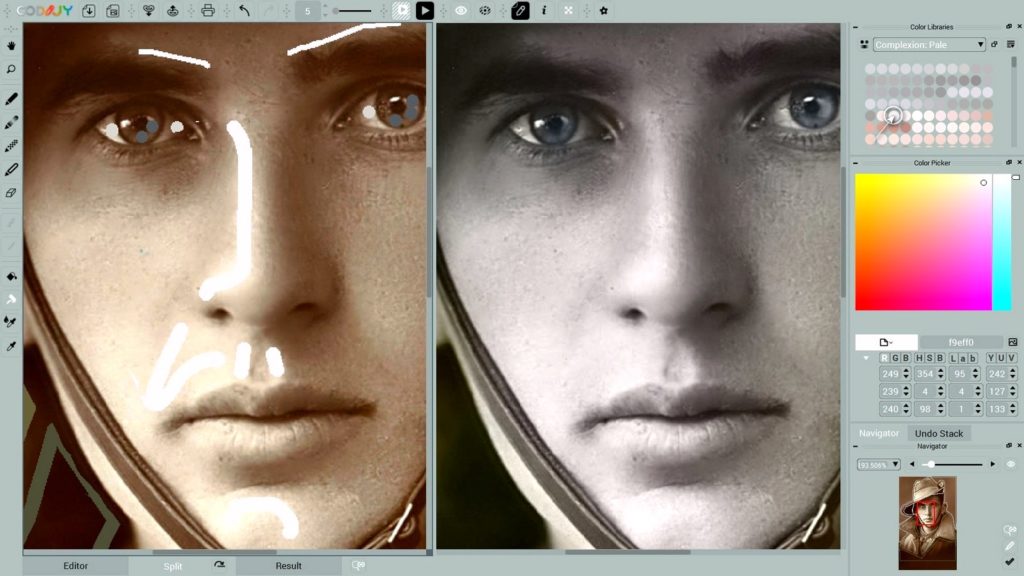
Task: Select the Zoom magnifier tool
Action: pyautogui.click(x=11, y=69)
